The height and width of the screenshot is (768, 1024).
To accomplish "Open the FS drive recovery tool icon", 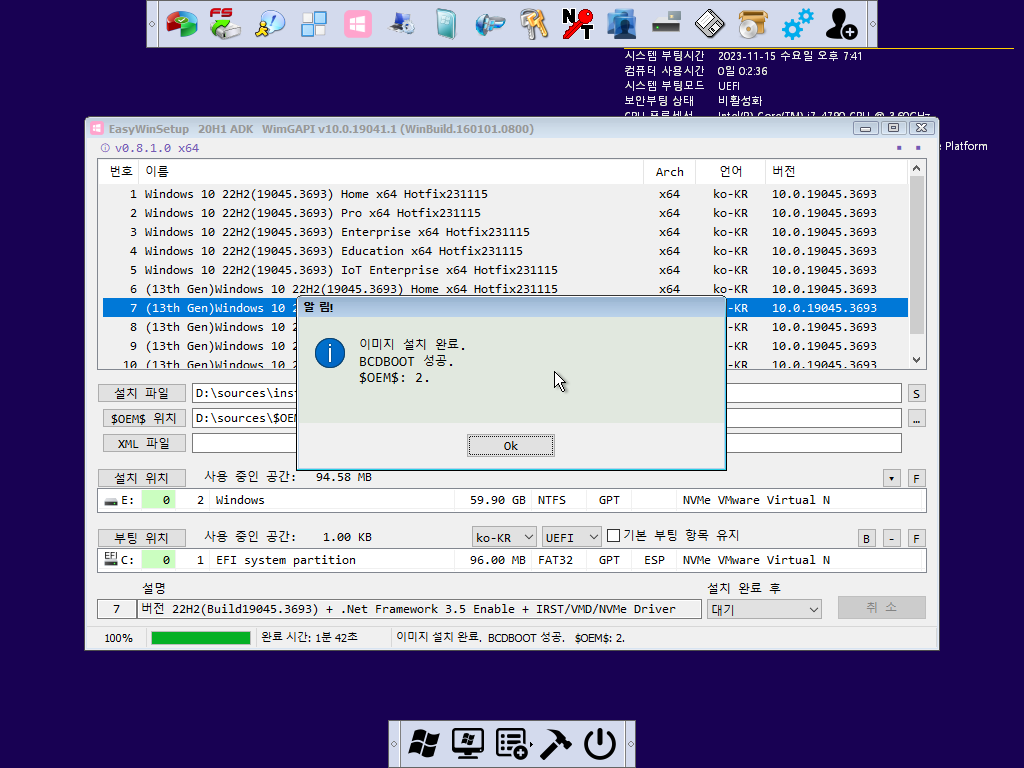I will click(x=225, y=24).
